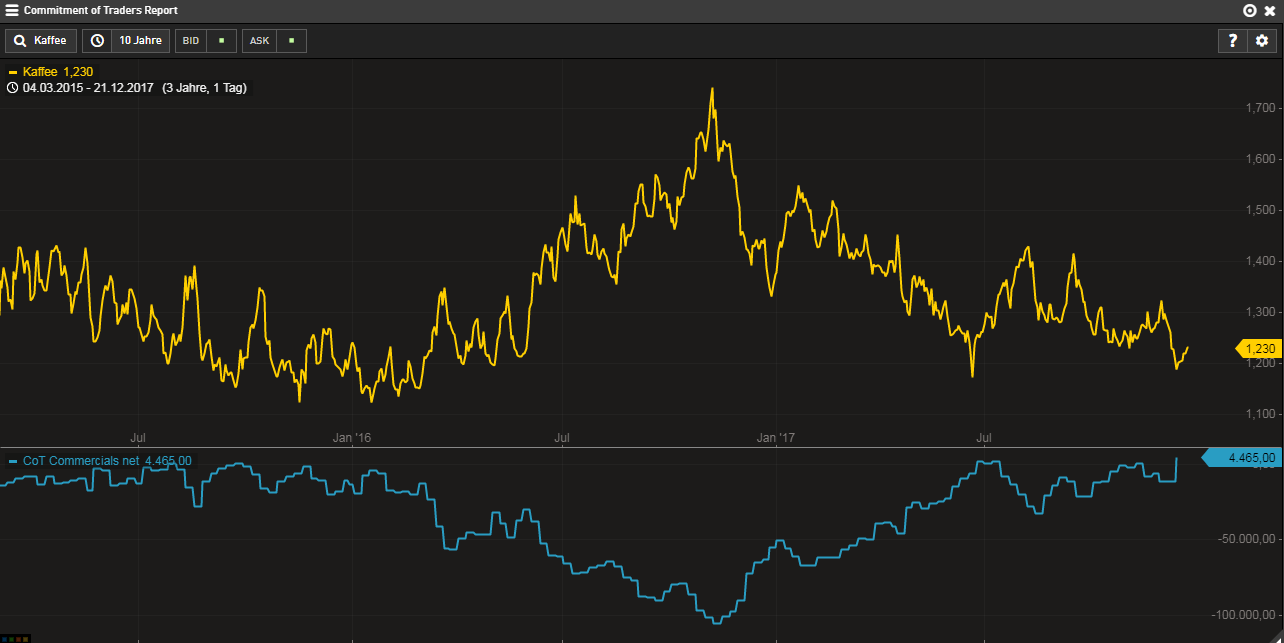Screen dimensions: 1284x643
Task: Click the yellow 1,230 price tag
Action: pyautogui.click(x=1259, y=348)
